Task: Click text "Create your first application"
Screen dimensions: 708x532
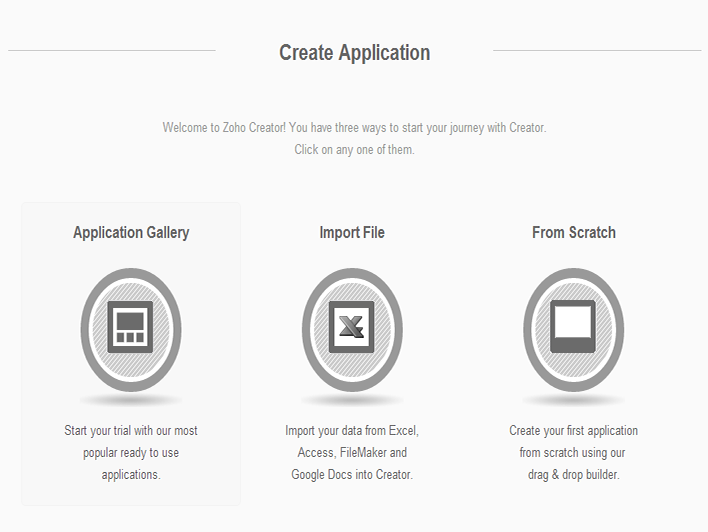Action: point(573,431)
